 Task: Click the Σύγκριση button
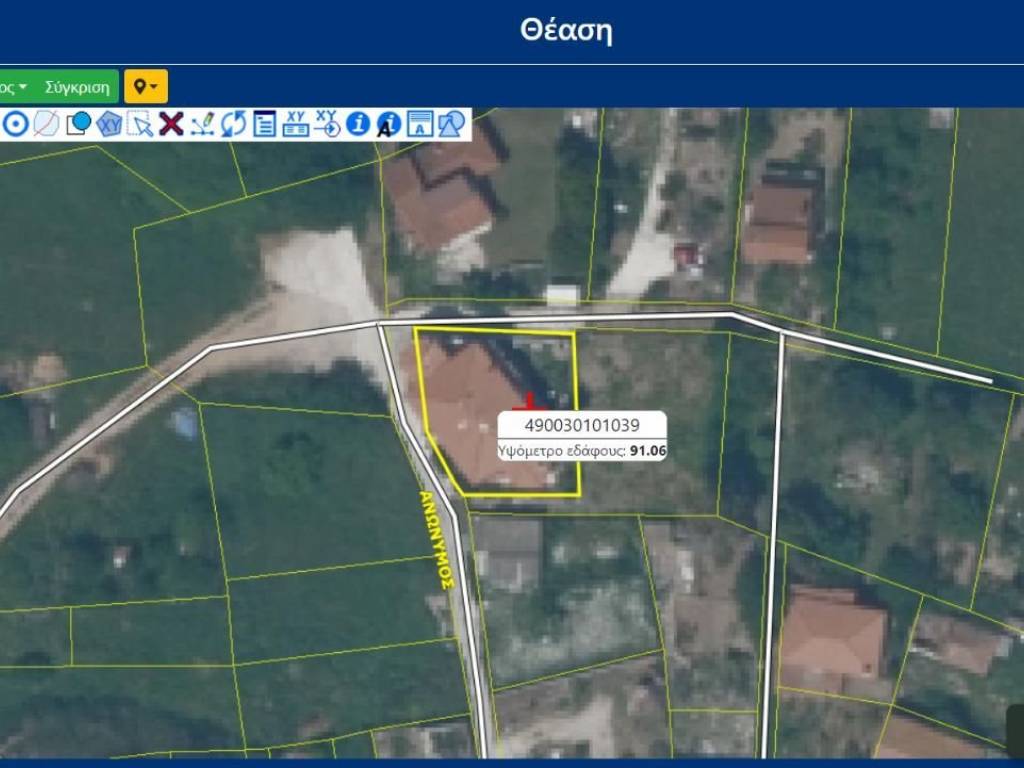[x=77, y=87]
